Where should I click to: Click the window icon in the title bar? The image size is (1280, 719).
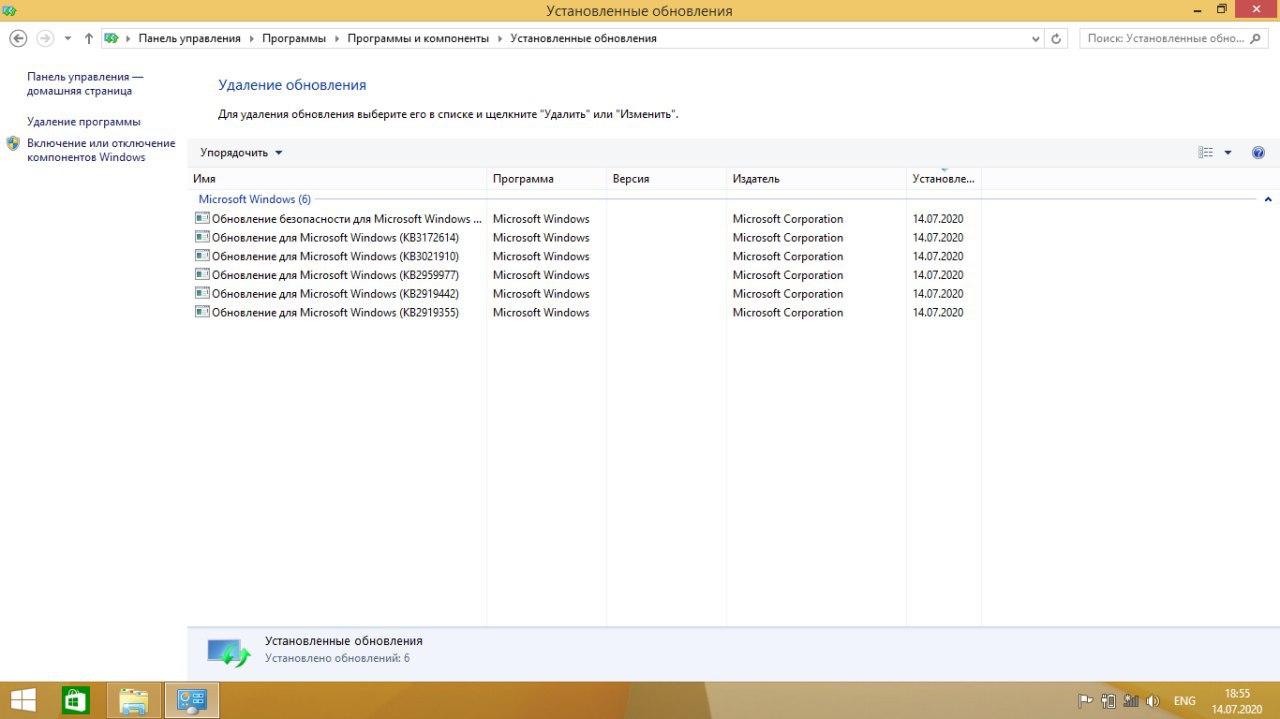[x=10, y=10]
